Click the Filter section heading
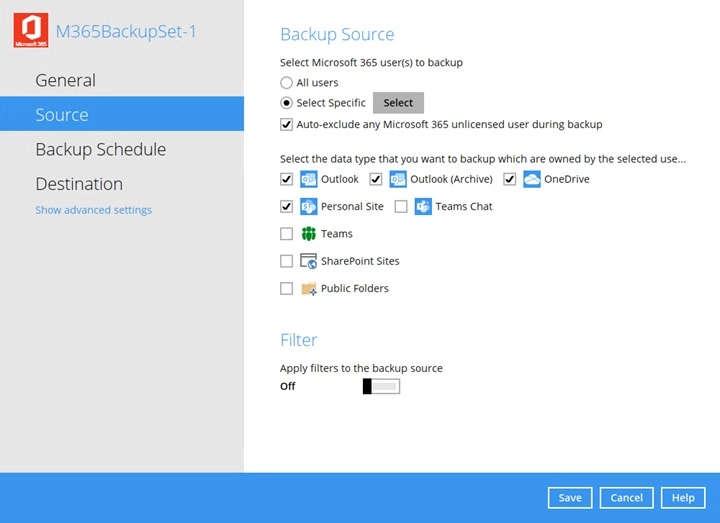This screenshot has width=720, height=523. point(298,340)
